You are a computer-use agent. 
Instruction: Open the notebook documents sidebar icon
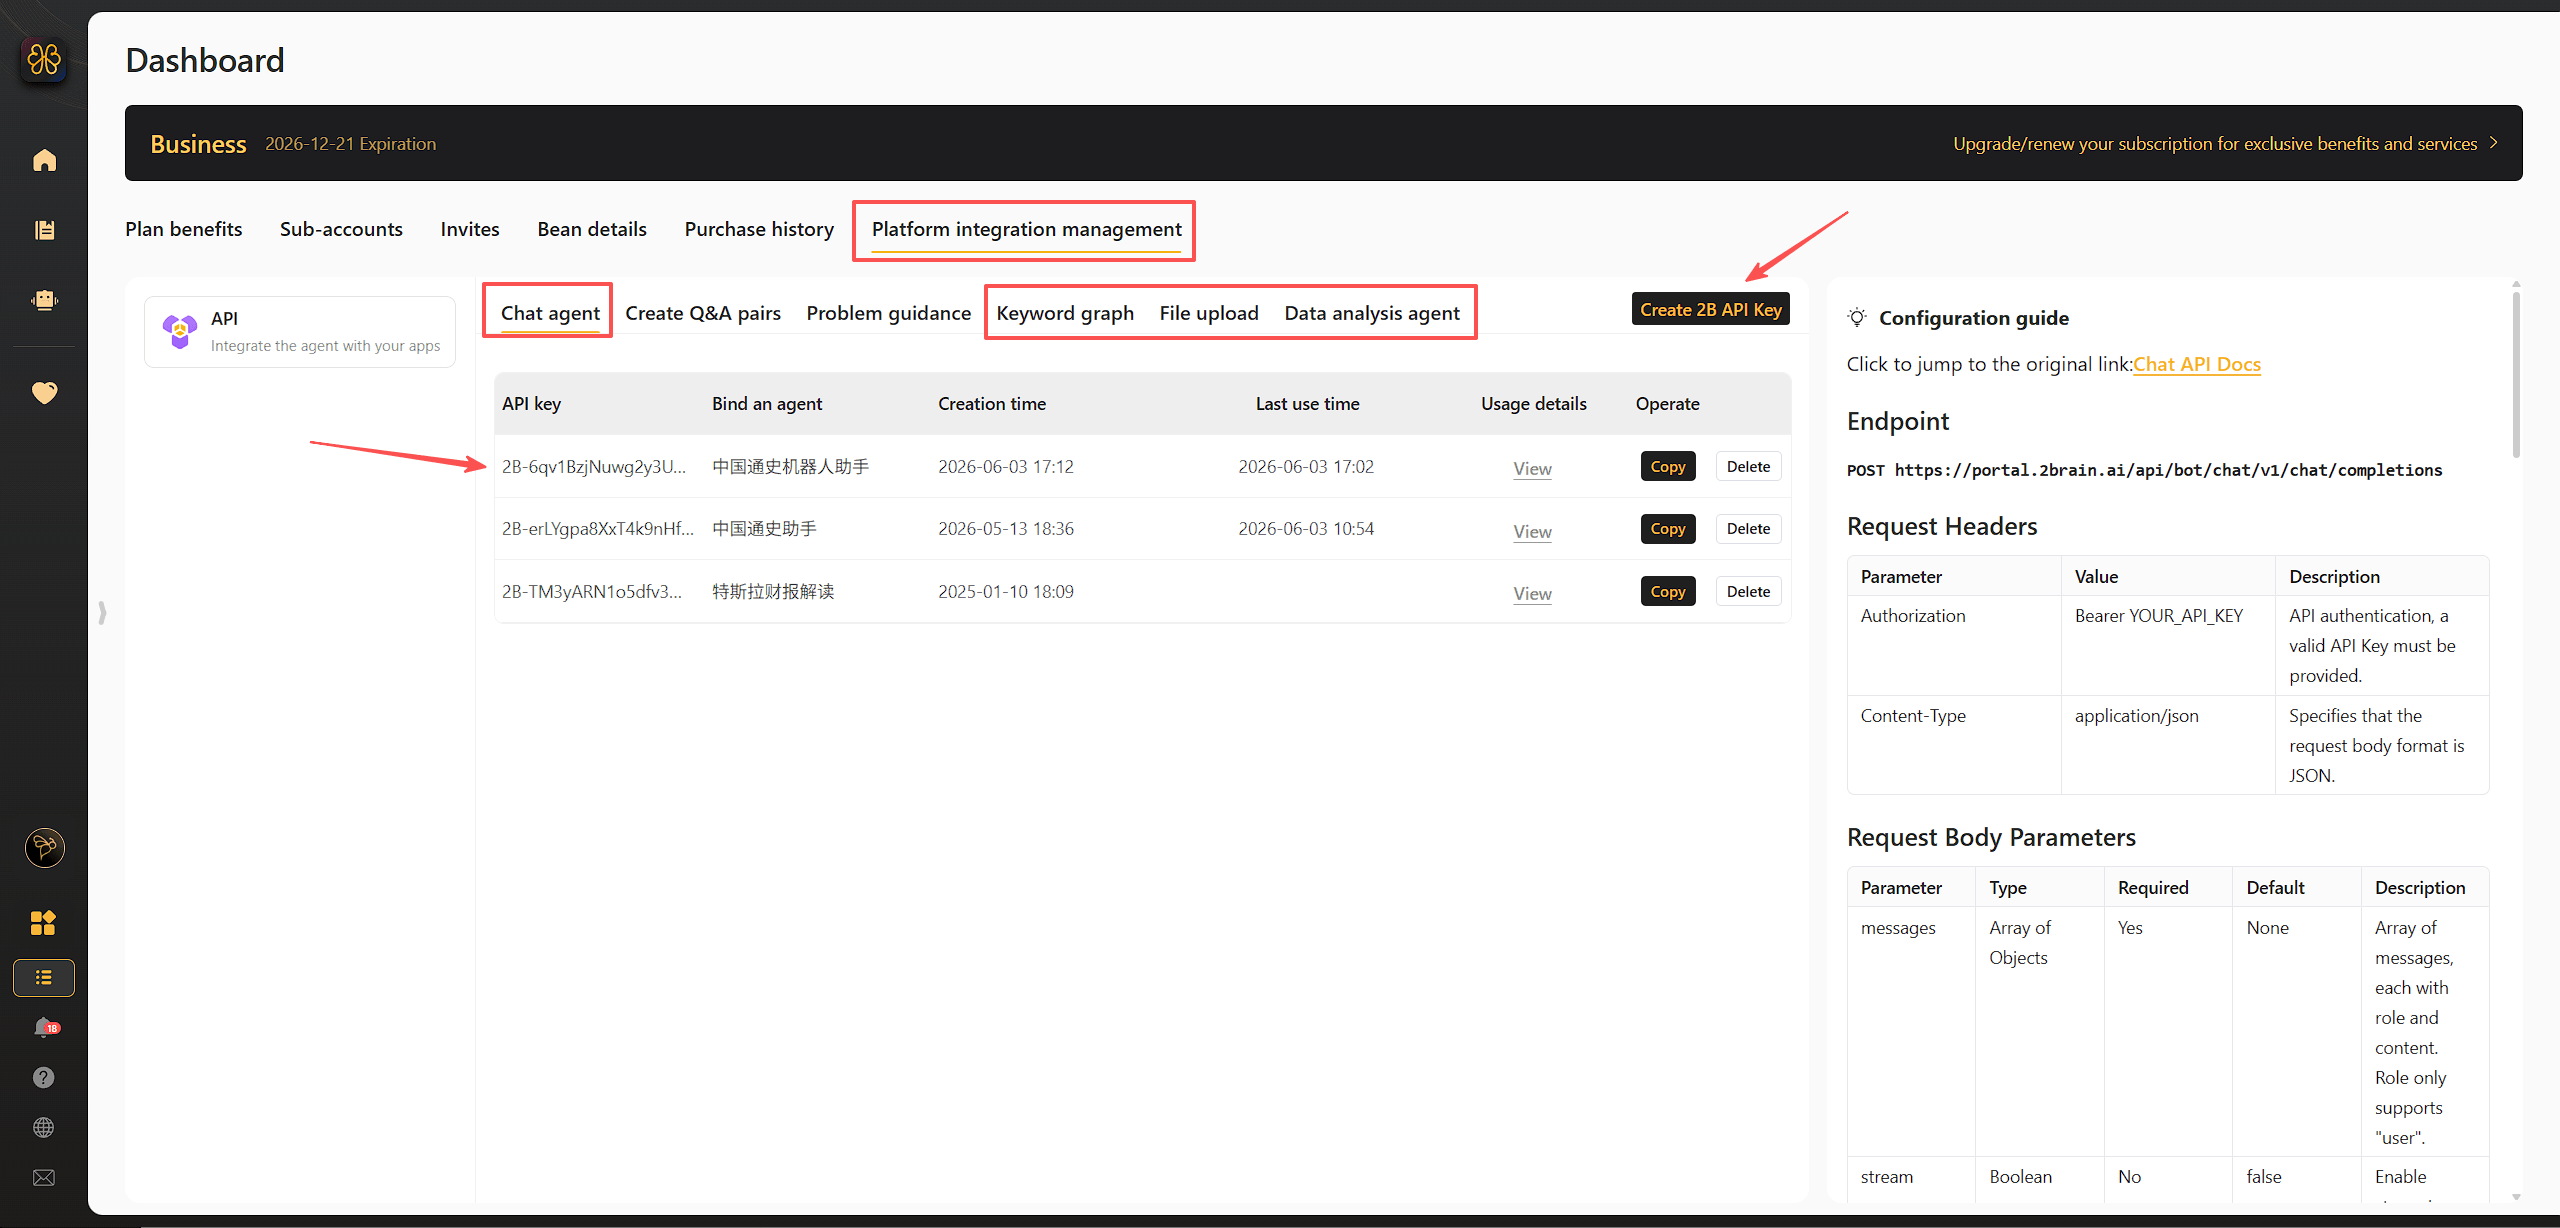click(x=44, y=230)
